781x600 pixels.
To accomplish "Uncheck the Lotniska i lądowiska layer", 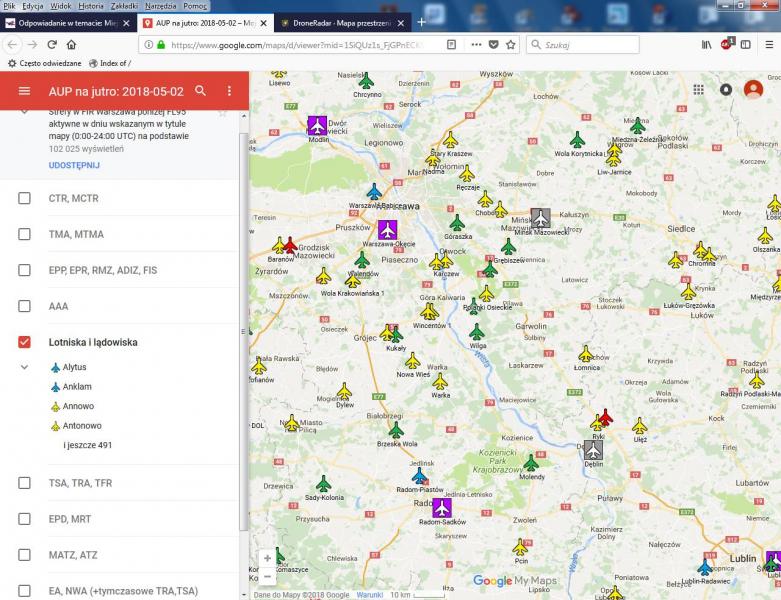I will coord(25,342).
